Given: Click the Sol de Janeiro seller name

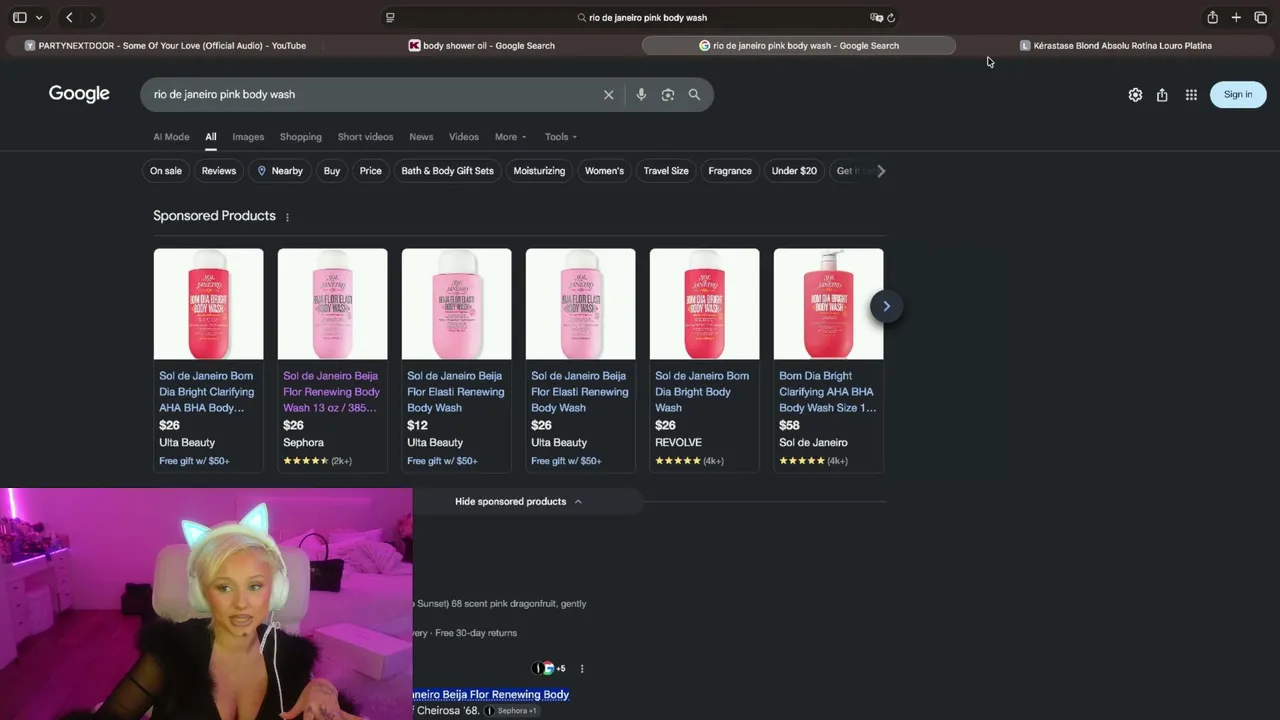Looking at the screenshot, I should tap(813, 442).
